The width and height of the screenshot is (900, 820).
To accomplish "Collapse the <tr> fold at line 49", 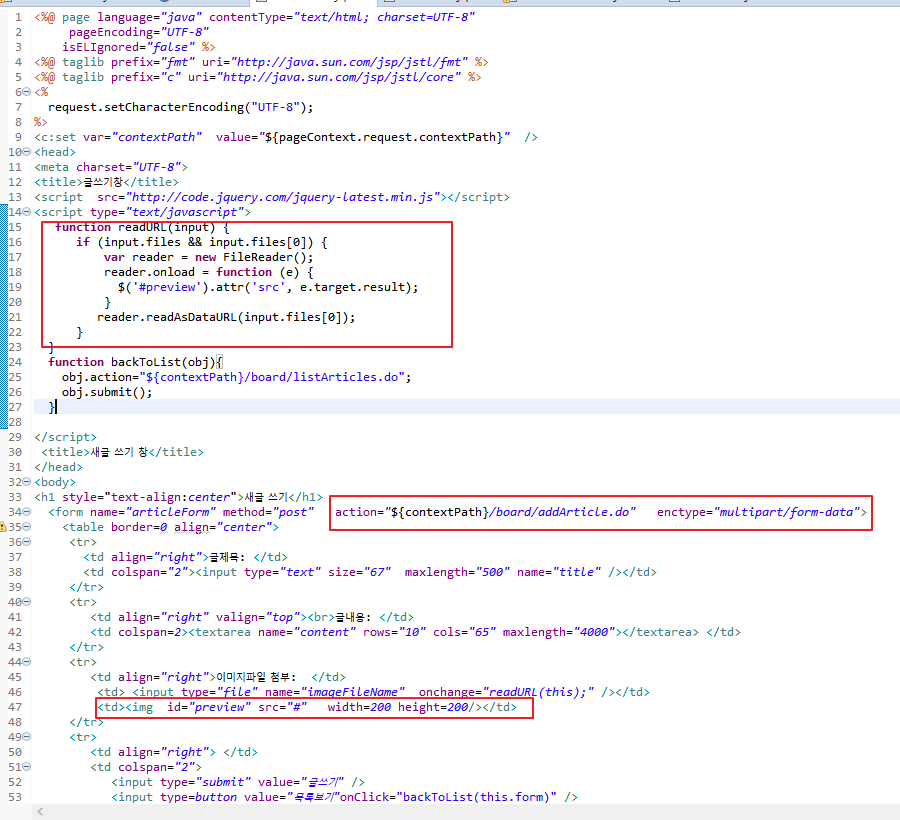I will 26,737.
